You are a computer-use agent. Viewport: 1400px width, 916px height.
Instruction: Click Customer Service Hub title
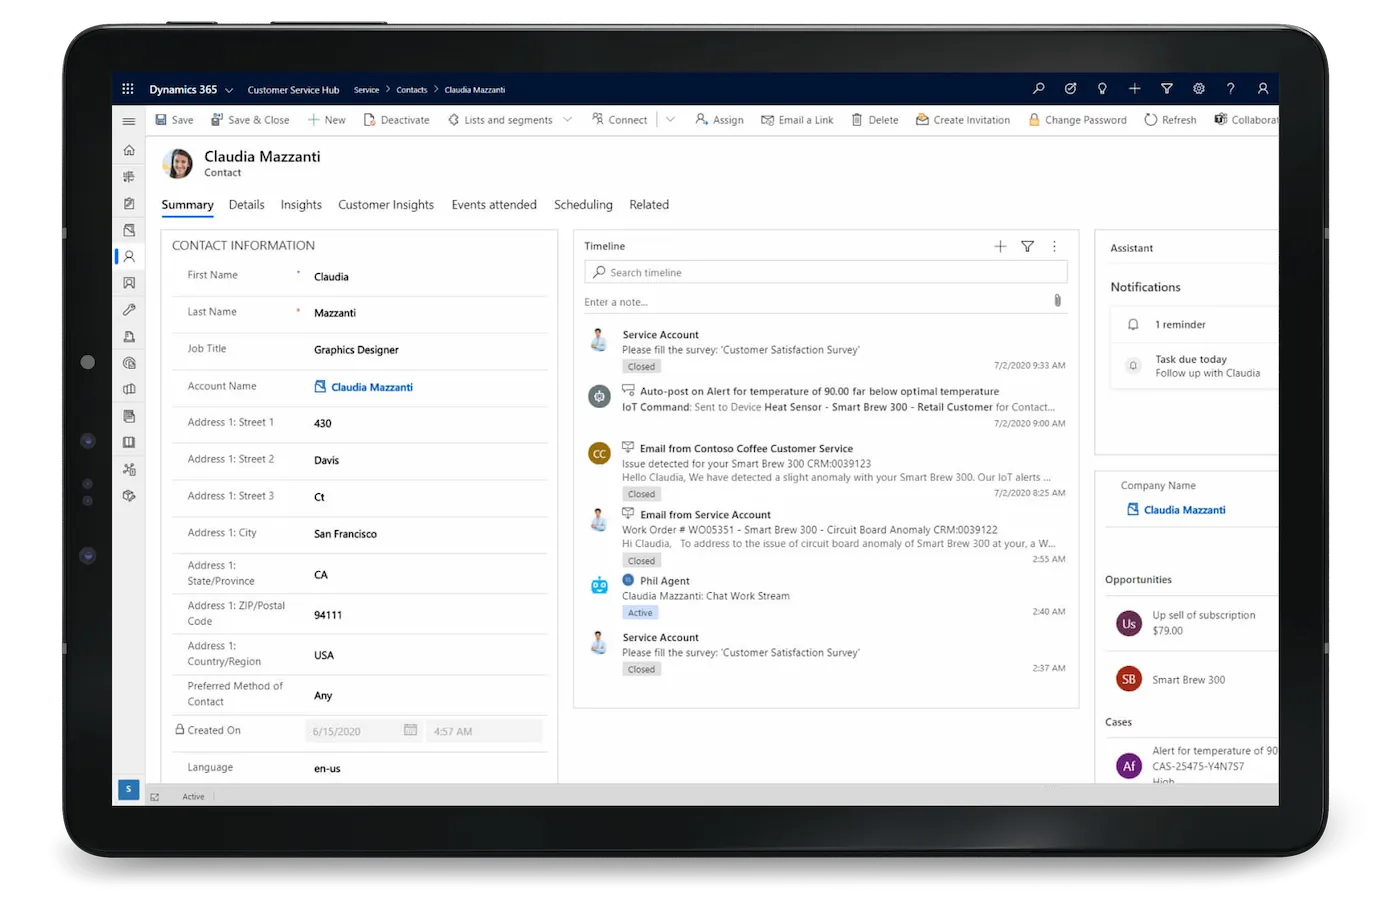(x=293, y=90)
